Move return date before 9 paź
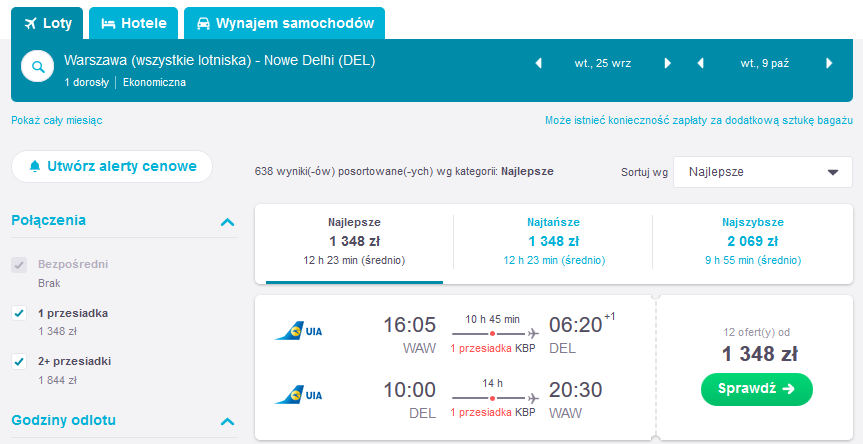This screenshot has height=444, width=863. 700,63
